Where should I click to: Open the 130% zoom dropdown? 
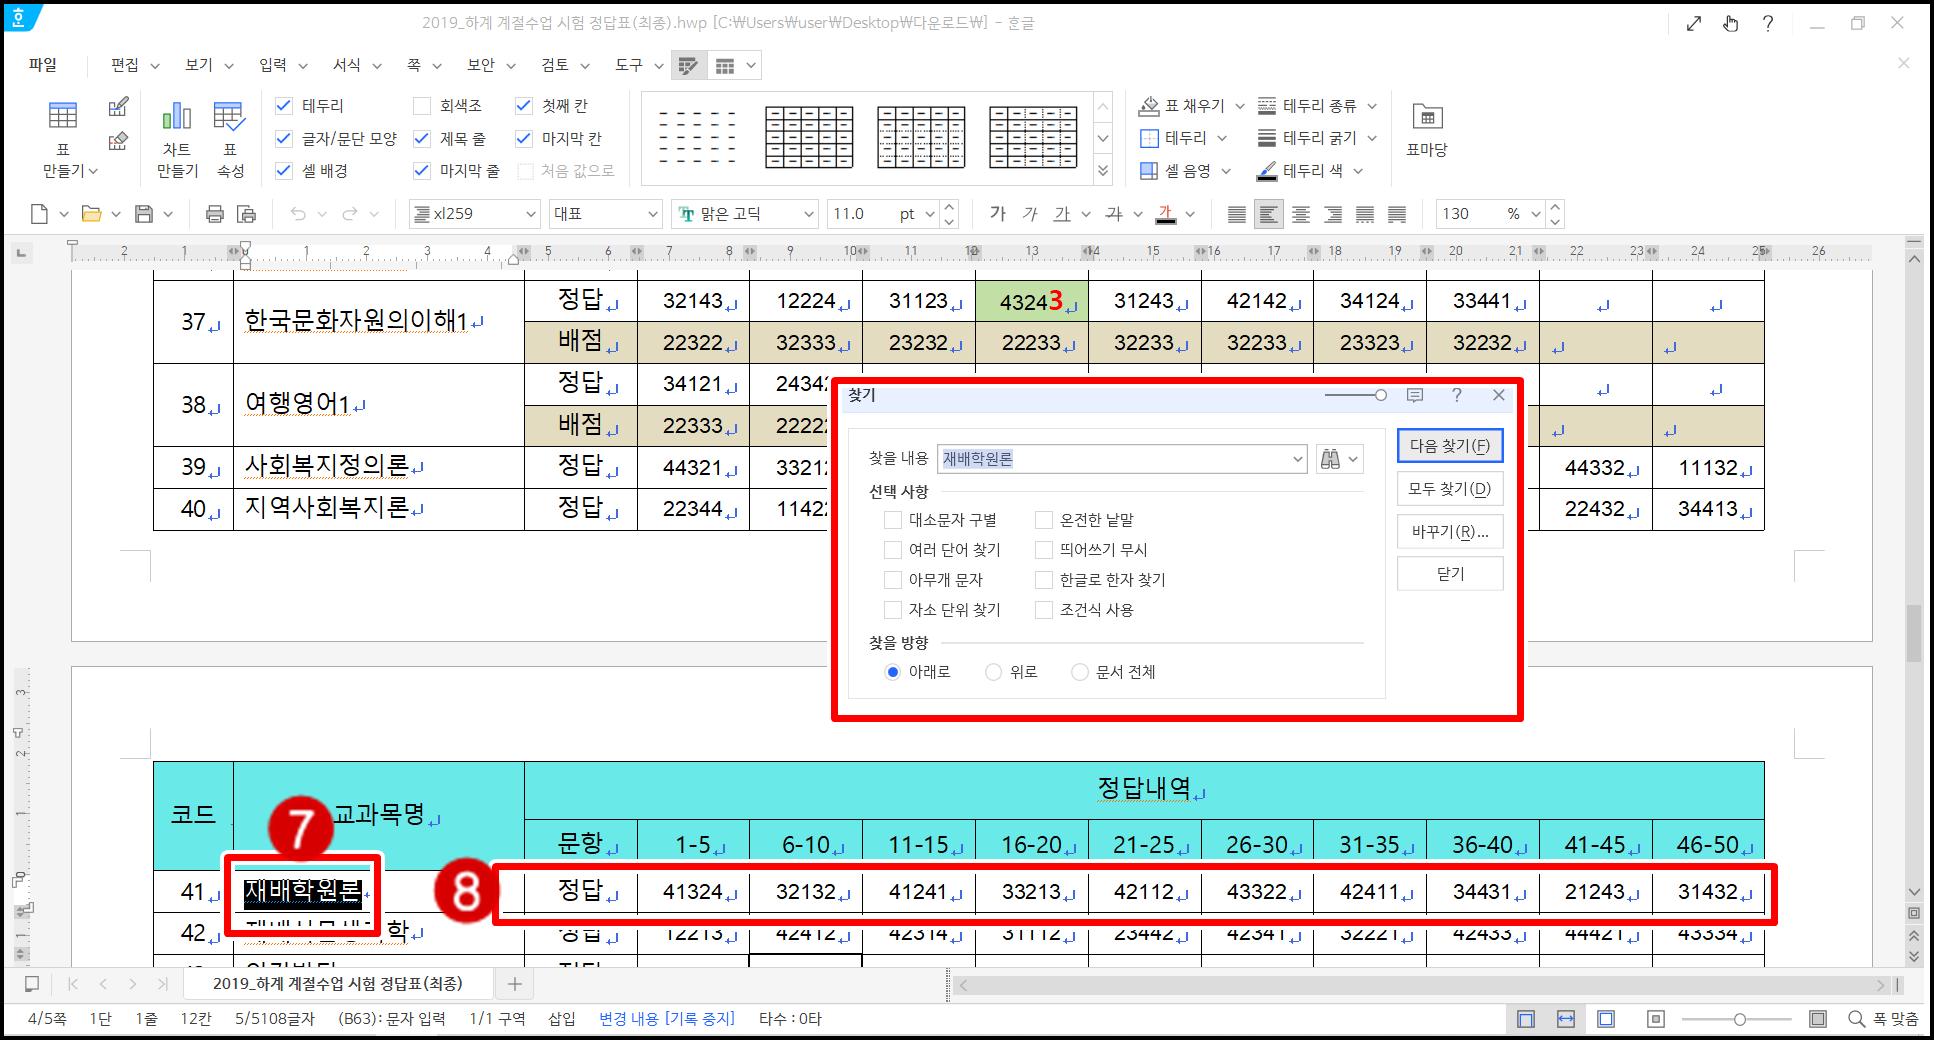[x=1535, y=214]
